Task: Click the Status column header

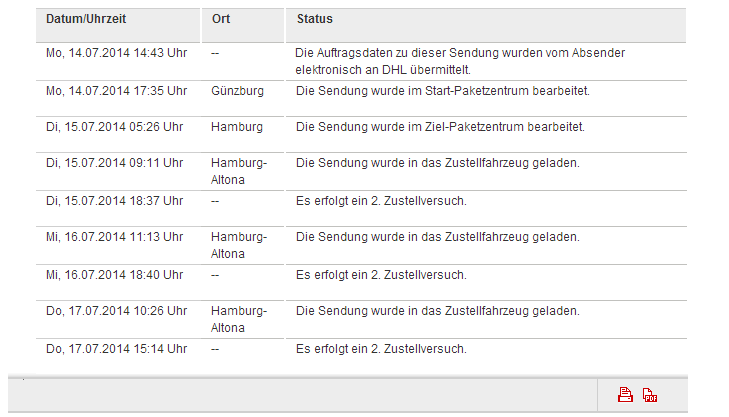Action: pyautogui.click(x=314, y=20)
